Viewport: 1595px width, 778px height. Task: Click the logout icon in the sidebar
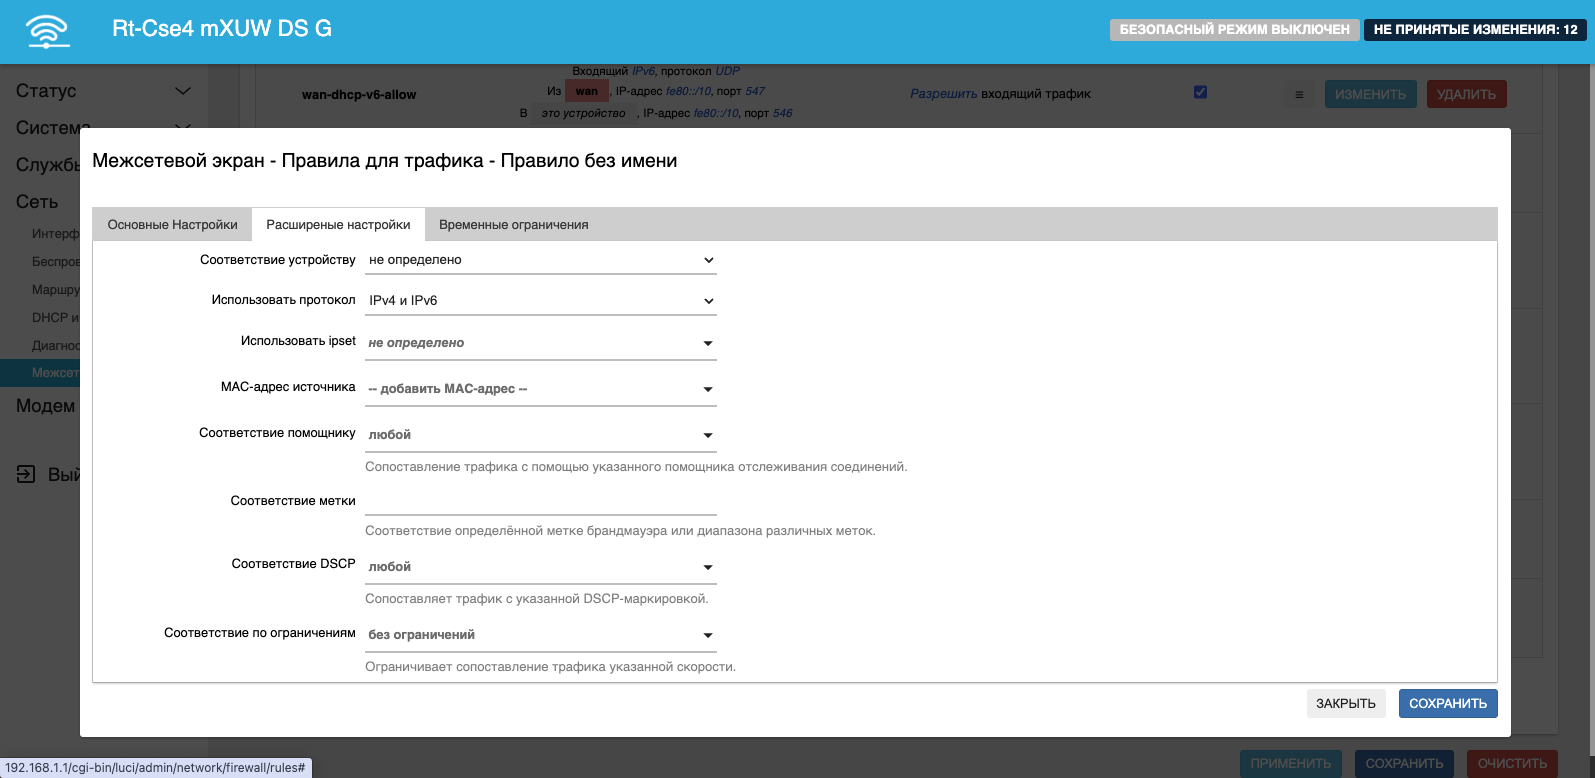[x=26, y=474]
